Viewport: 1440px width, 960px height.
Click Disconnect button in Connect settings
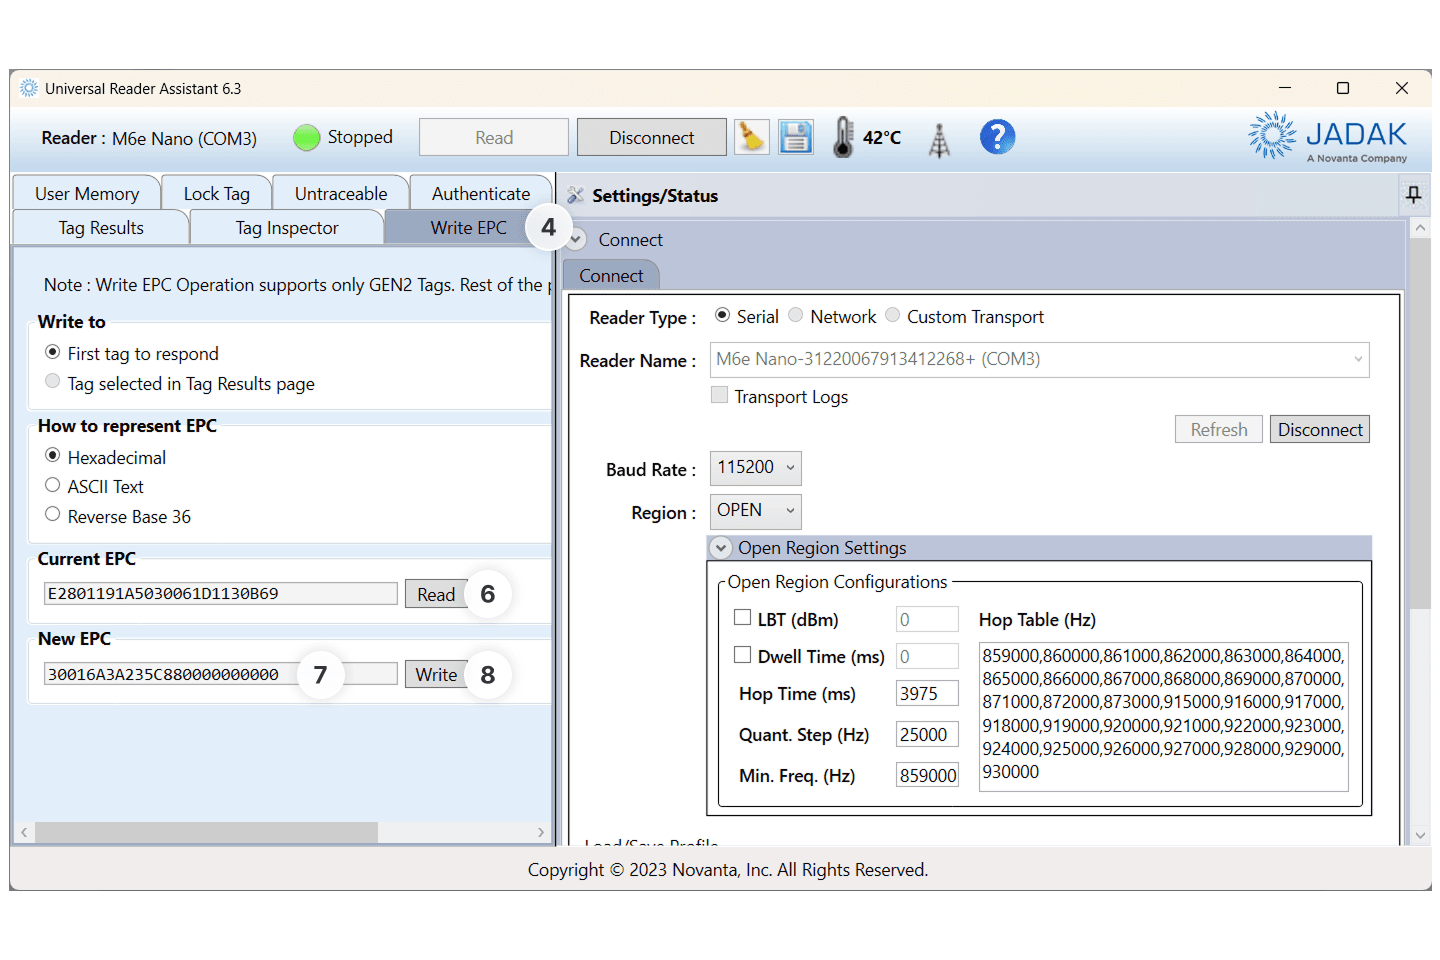1320,429
